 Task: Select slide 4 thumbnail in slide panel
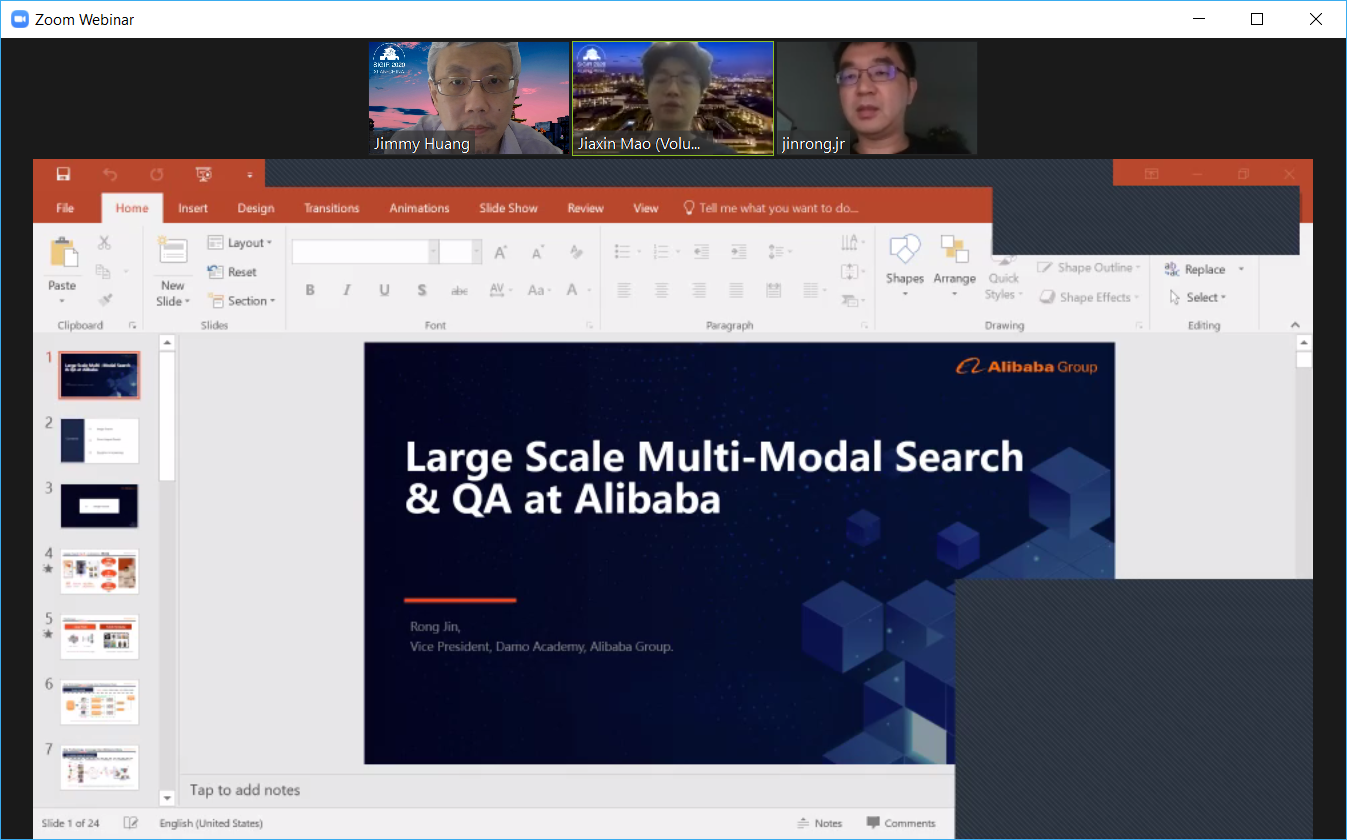coord(99,571)
